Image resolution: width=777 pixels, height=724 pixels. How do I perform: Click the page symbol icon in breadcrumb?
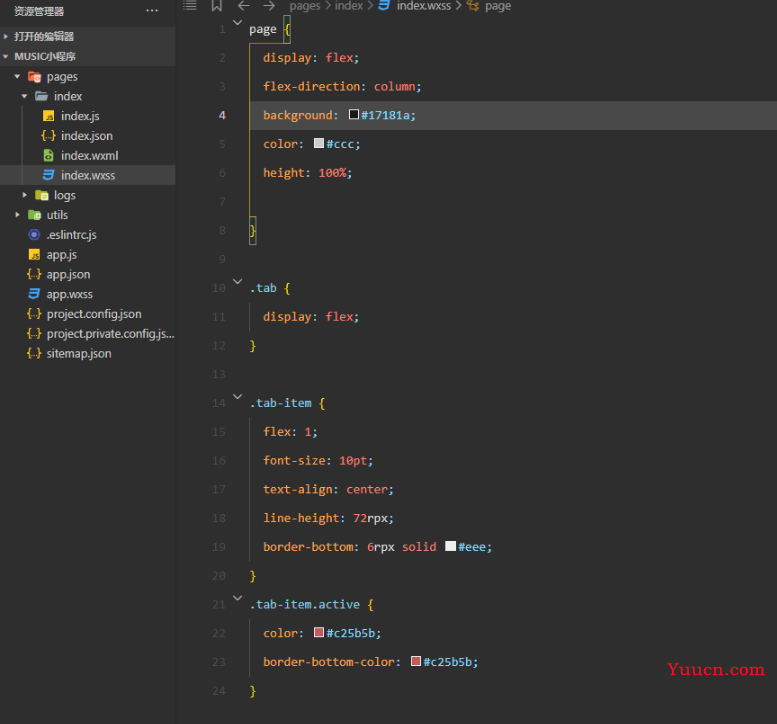pos(473,5)
